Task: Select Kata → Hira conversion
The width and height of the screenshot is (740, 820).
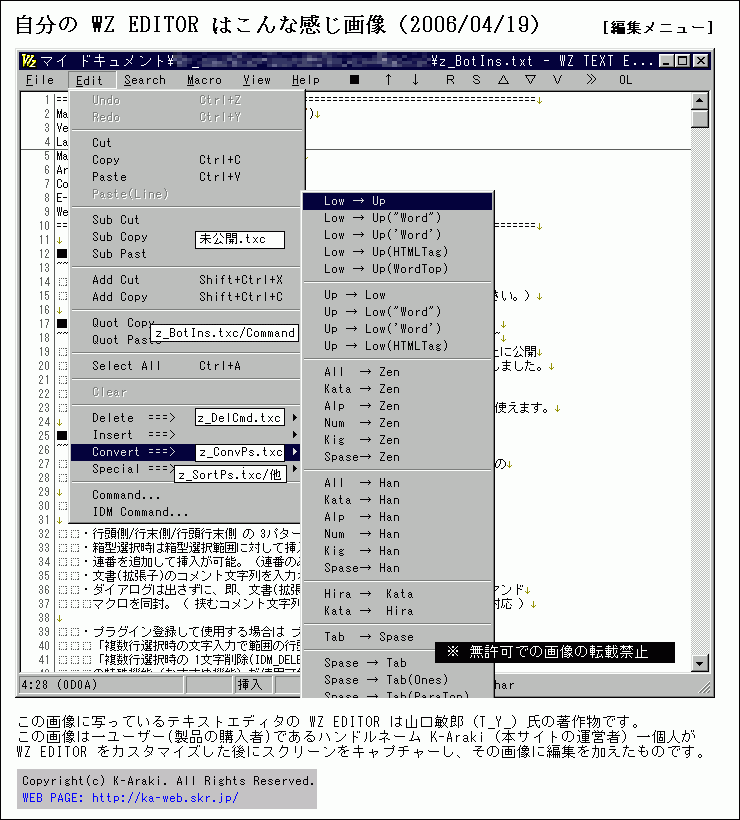Action: point(397,611)
